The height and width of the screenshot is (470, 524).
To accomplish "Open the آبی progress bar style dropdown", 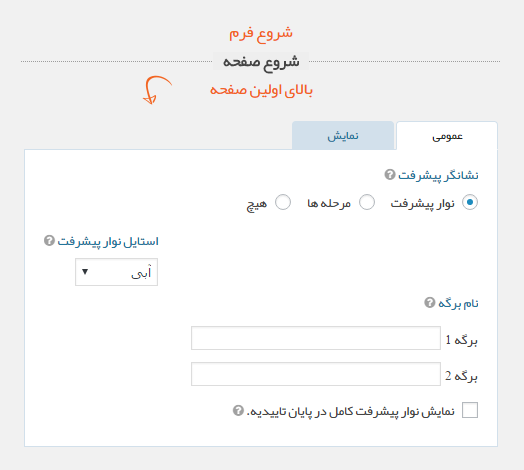I will (116, 272).
